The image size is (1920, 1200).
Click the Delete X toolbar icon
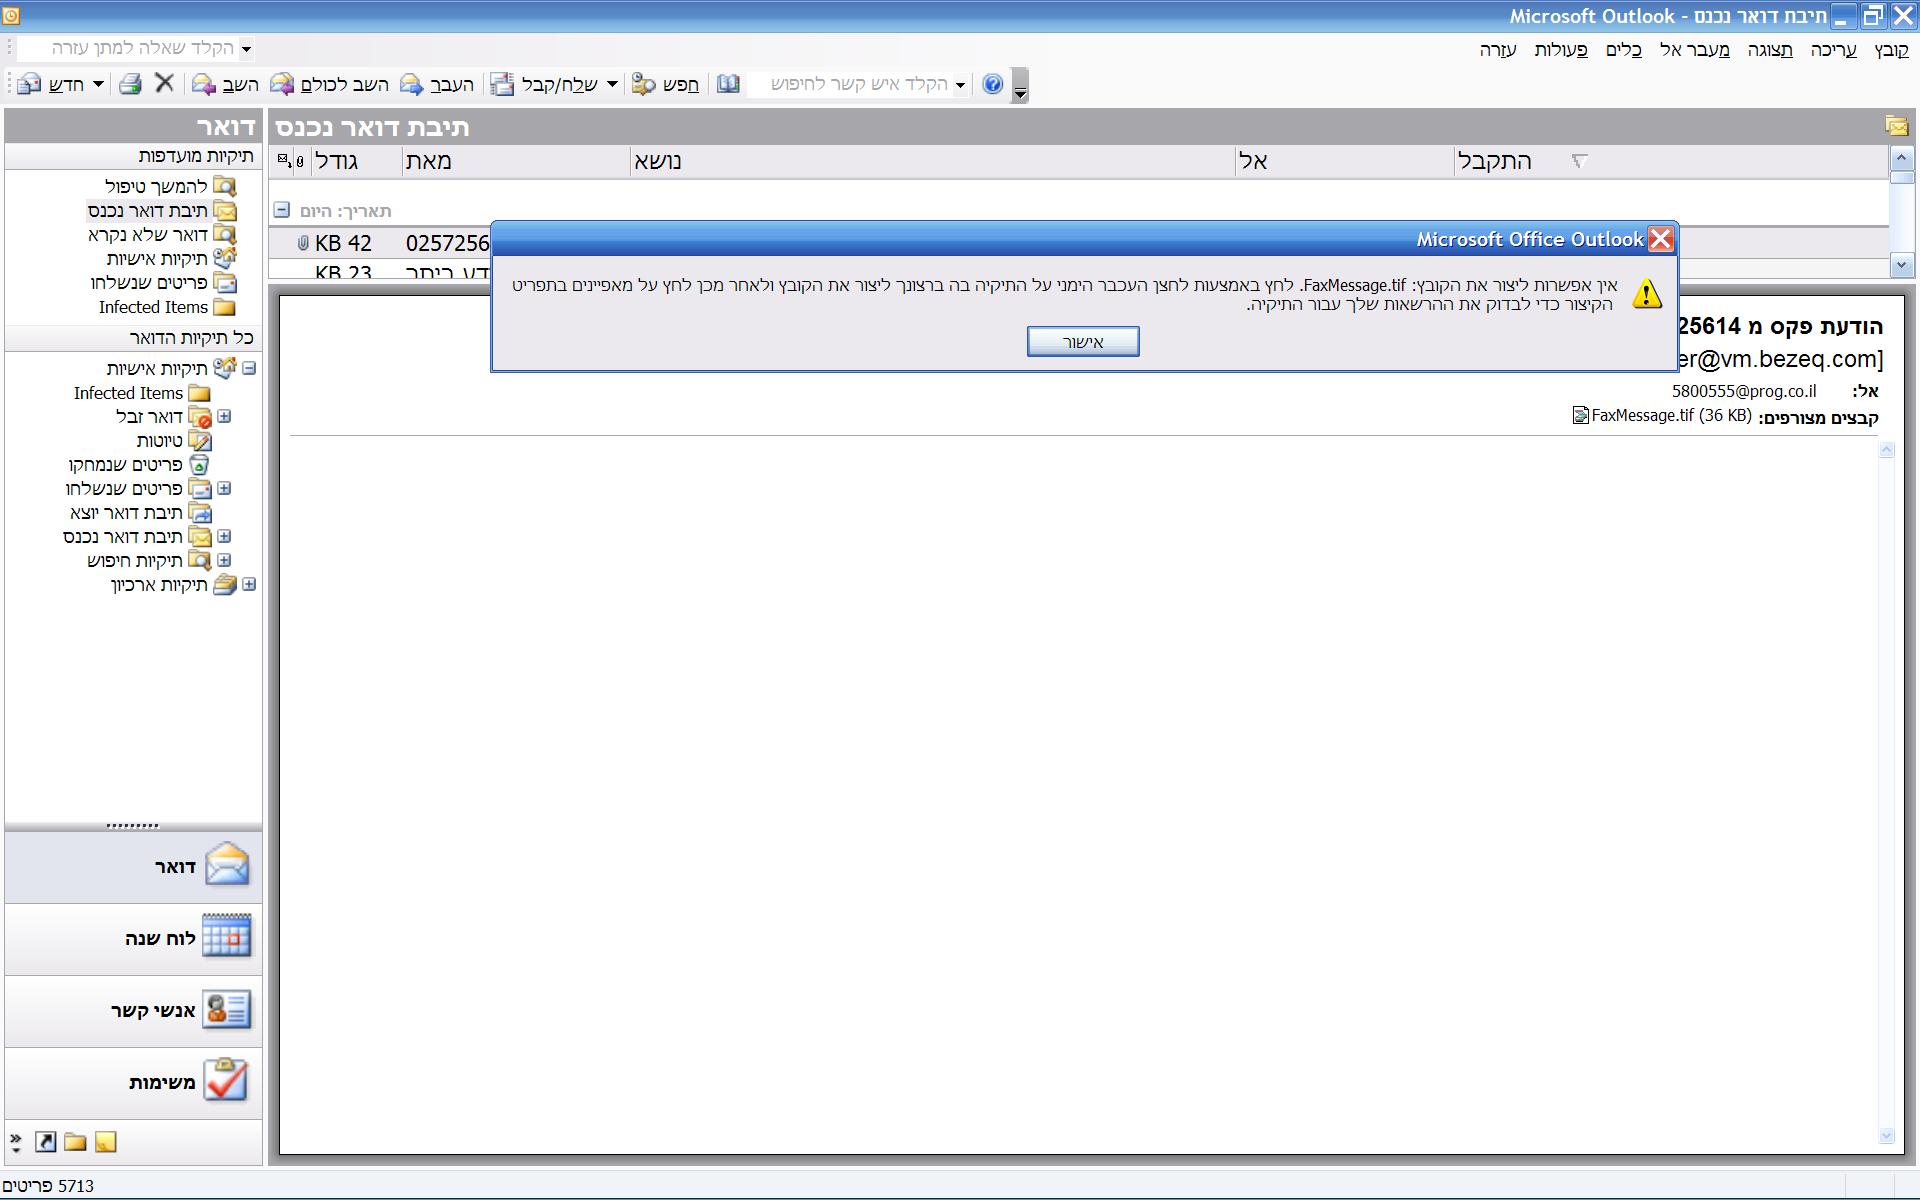(x=165, y=84)
